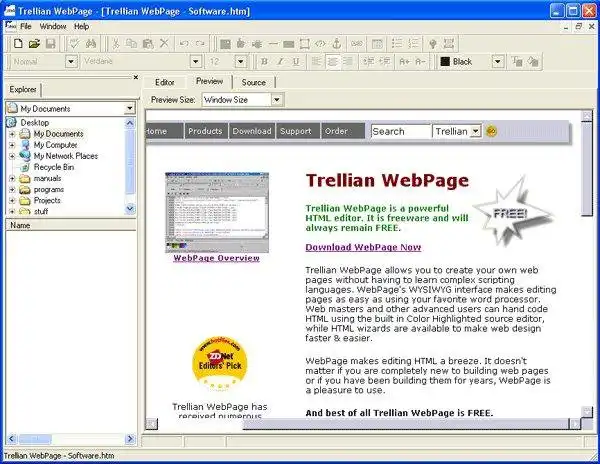Open the font size 12 dropdown
600x464 pixels.
point(241,61)
